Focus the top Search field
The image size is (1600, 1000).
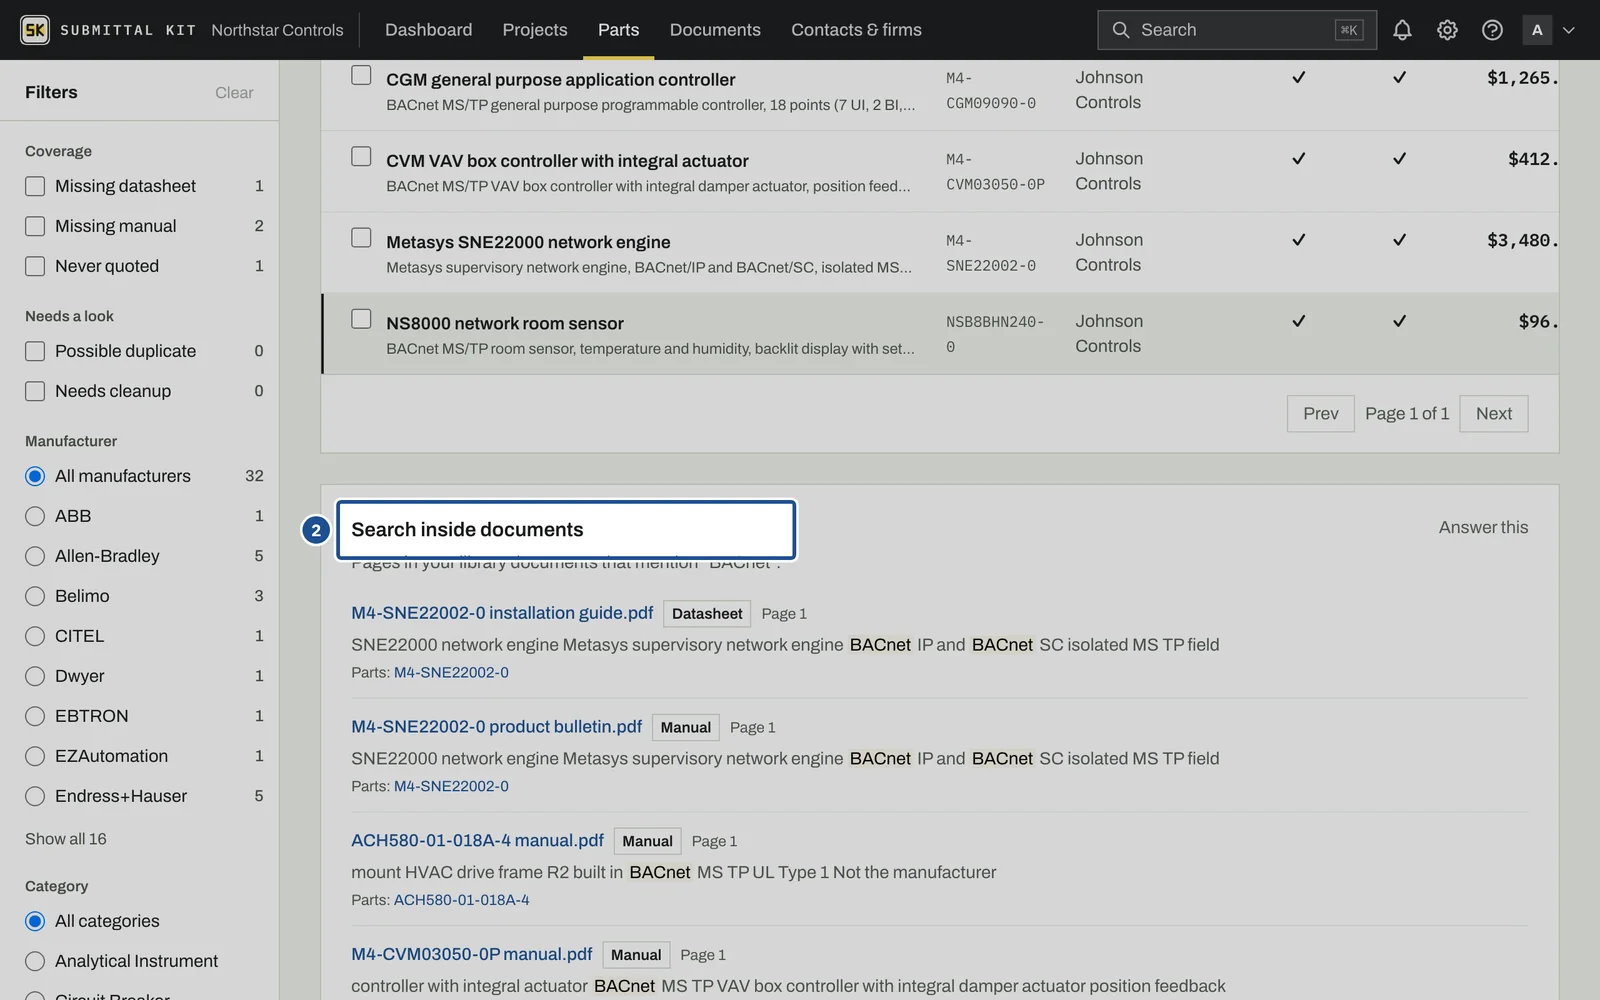pyautogui.click(x=1236, y=30)
